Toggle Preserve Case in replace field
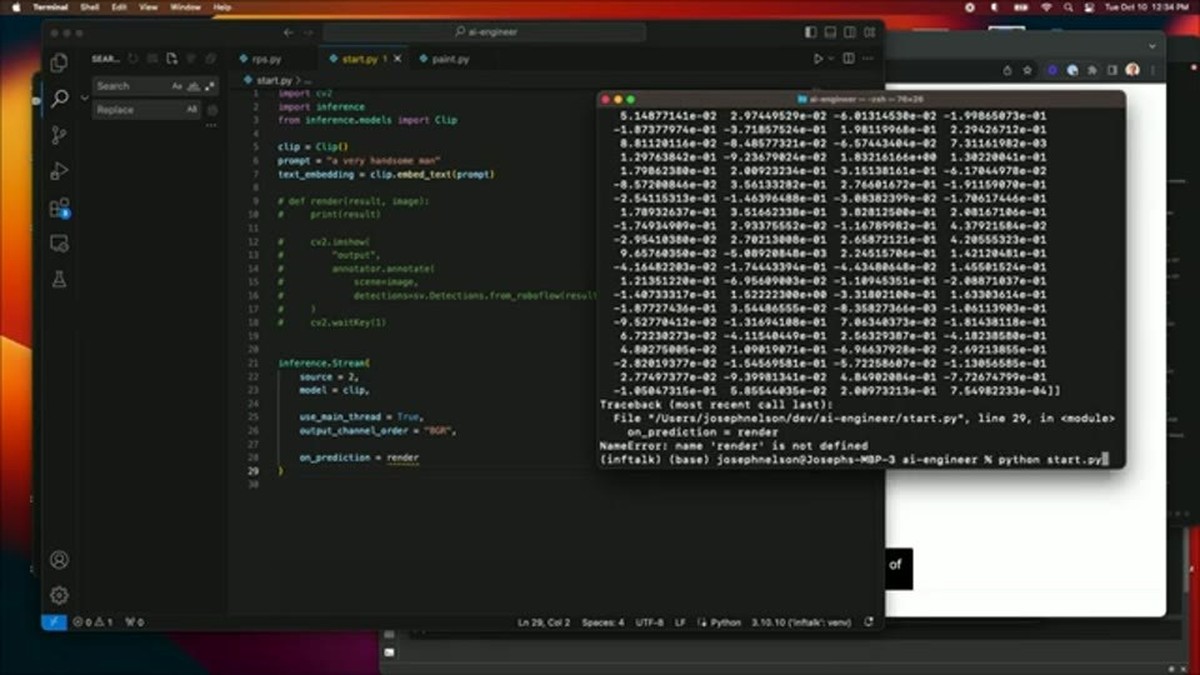 [x=192, y=110]
